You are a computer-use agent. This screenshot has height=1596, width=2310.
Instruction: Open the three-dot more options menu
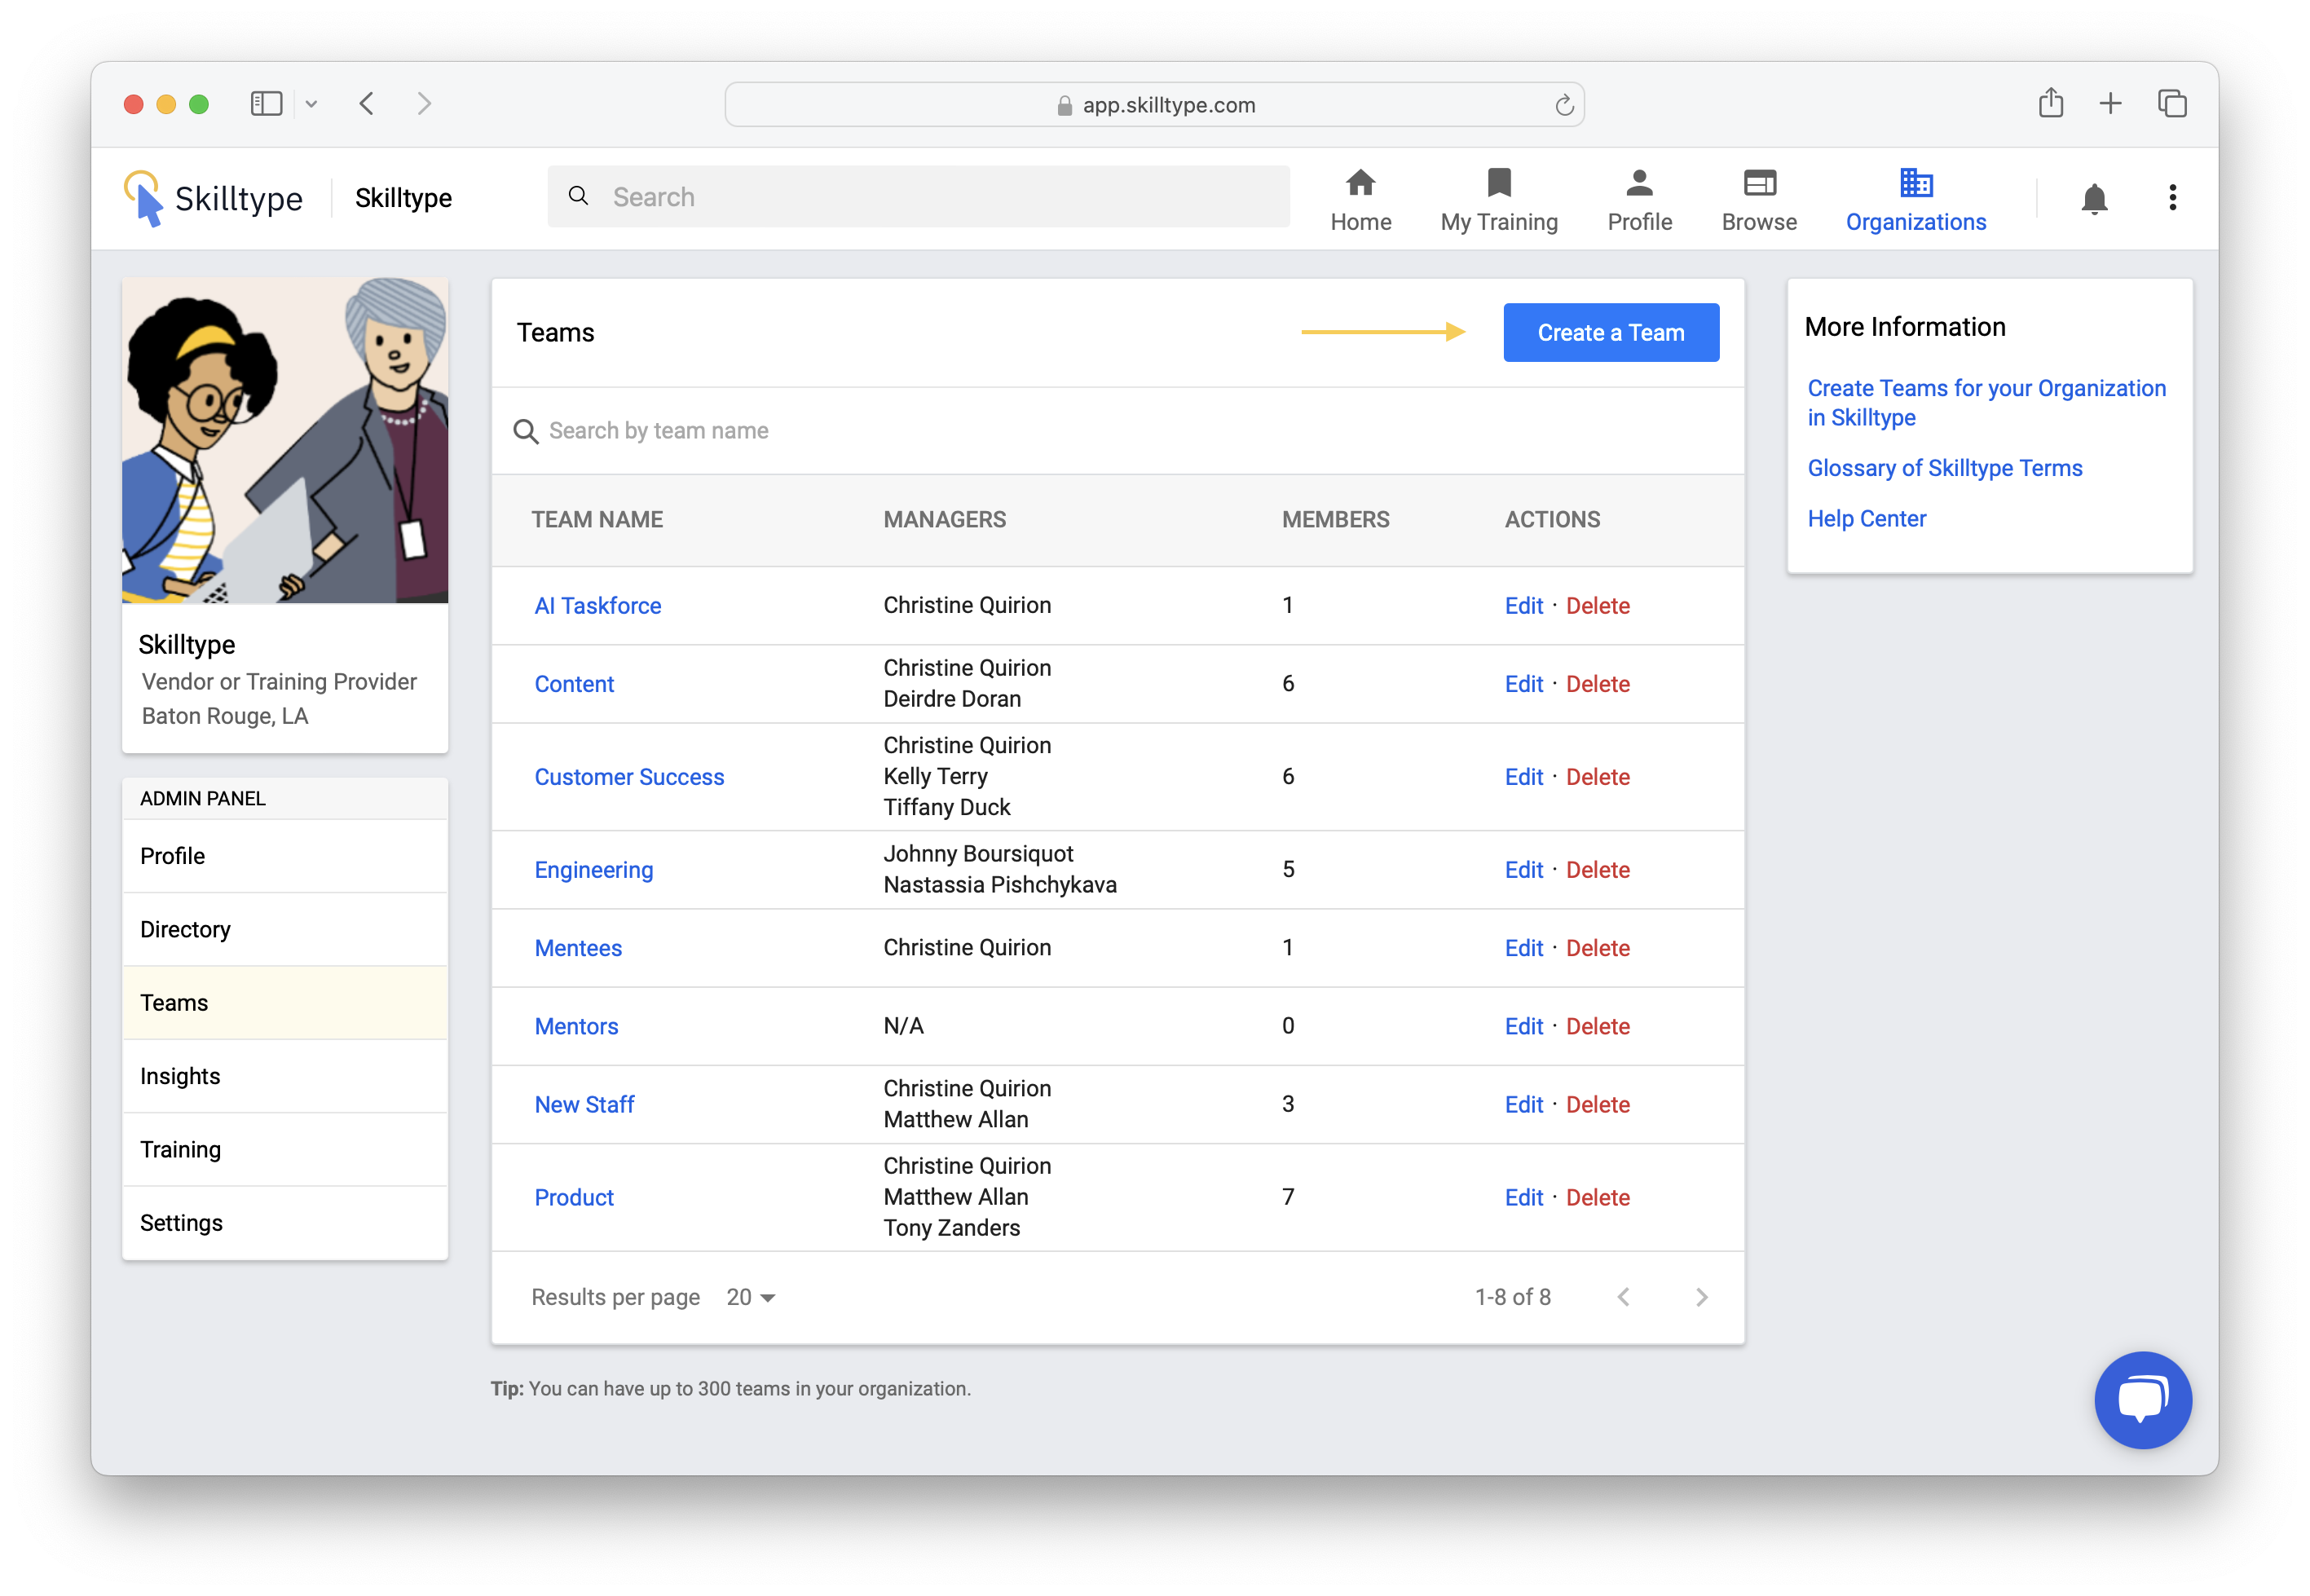coord(2172,198)
